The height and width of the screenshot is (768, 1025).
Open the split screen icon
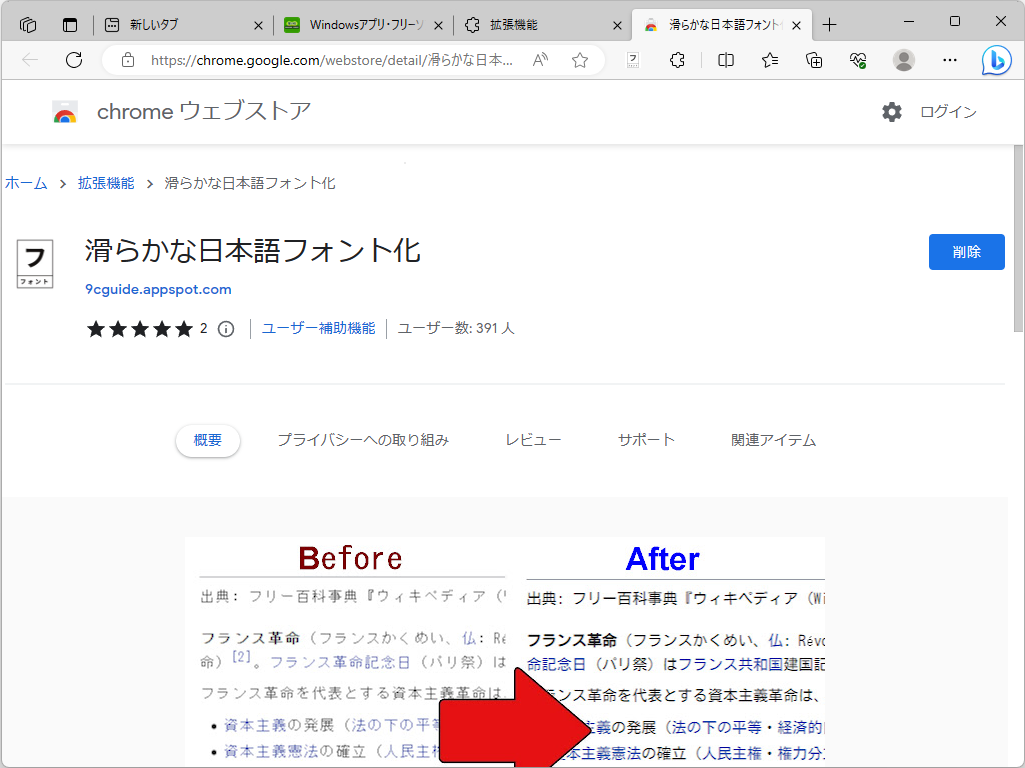coord(724,60)
